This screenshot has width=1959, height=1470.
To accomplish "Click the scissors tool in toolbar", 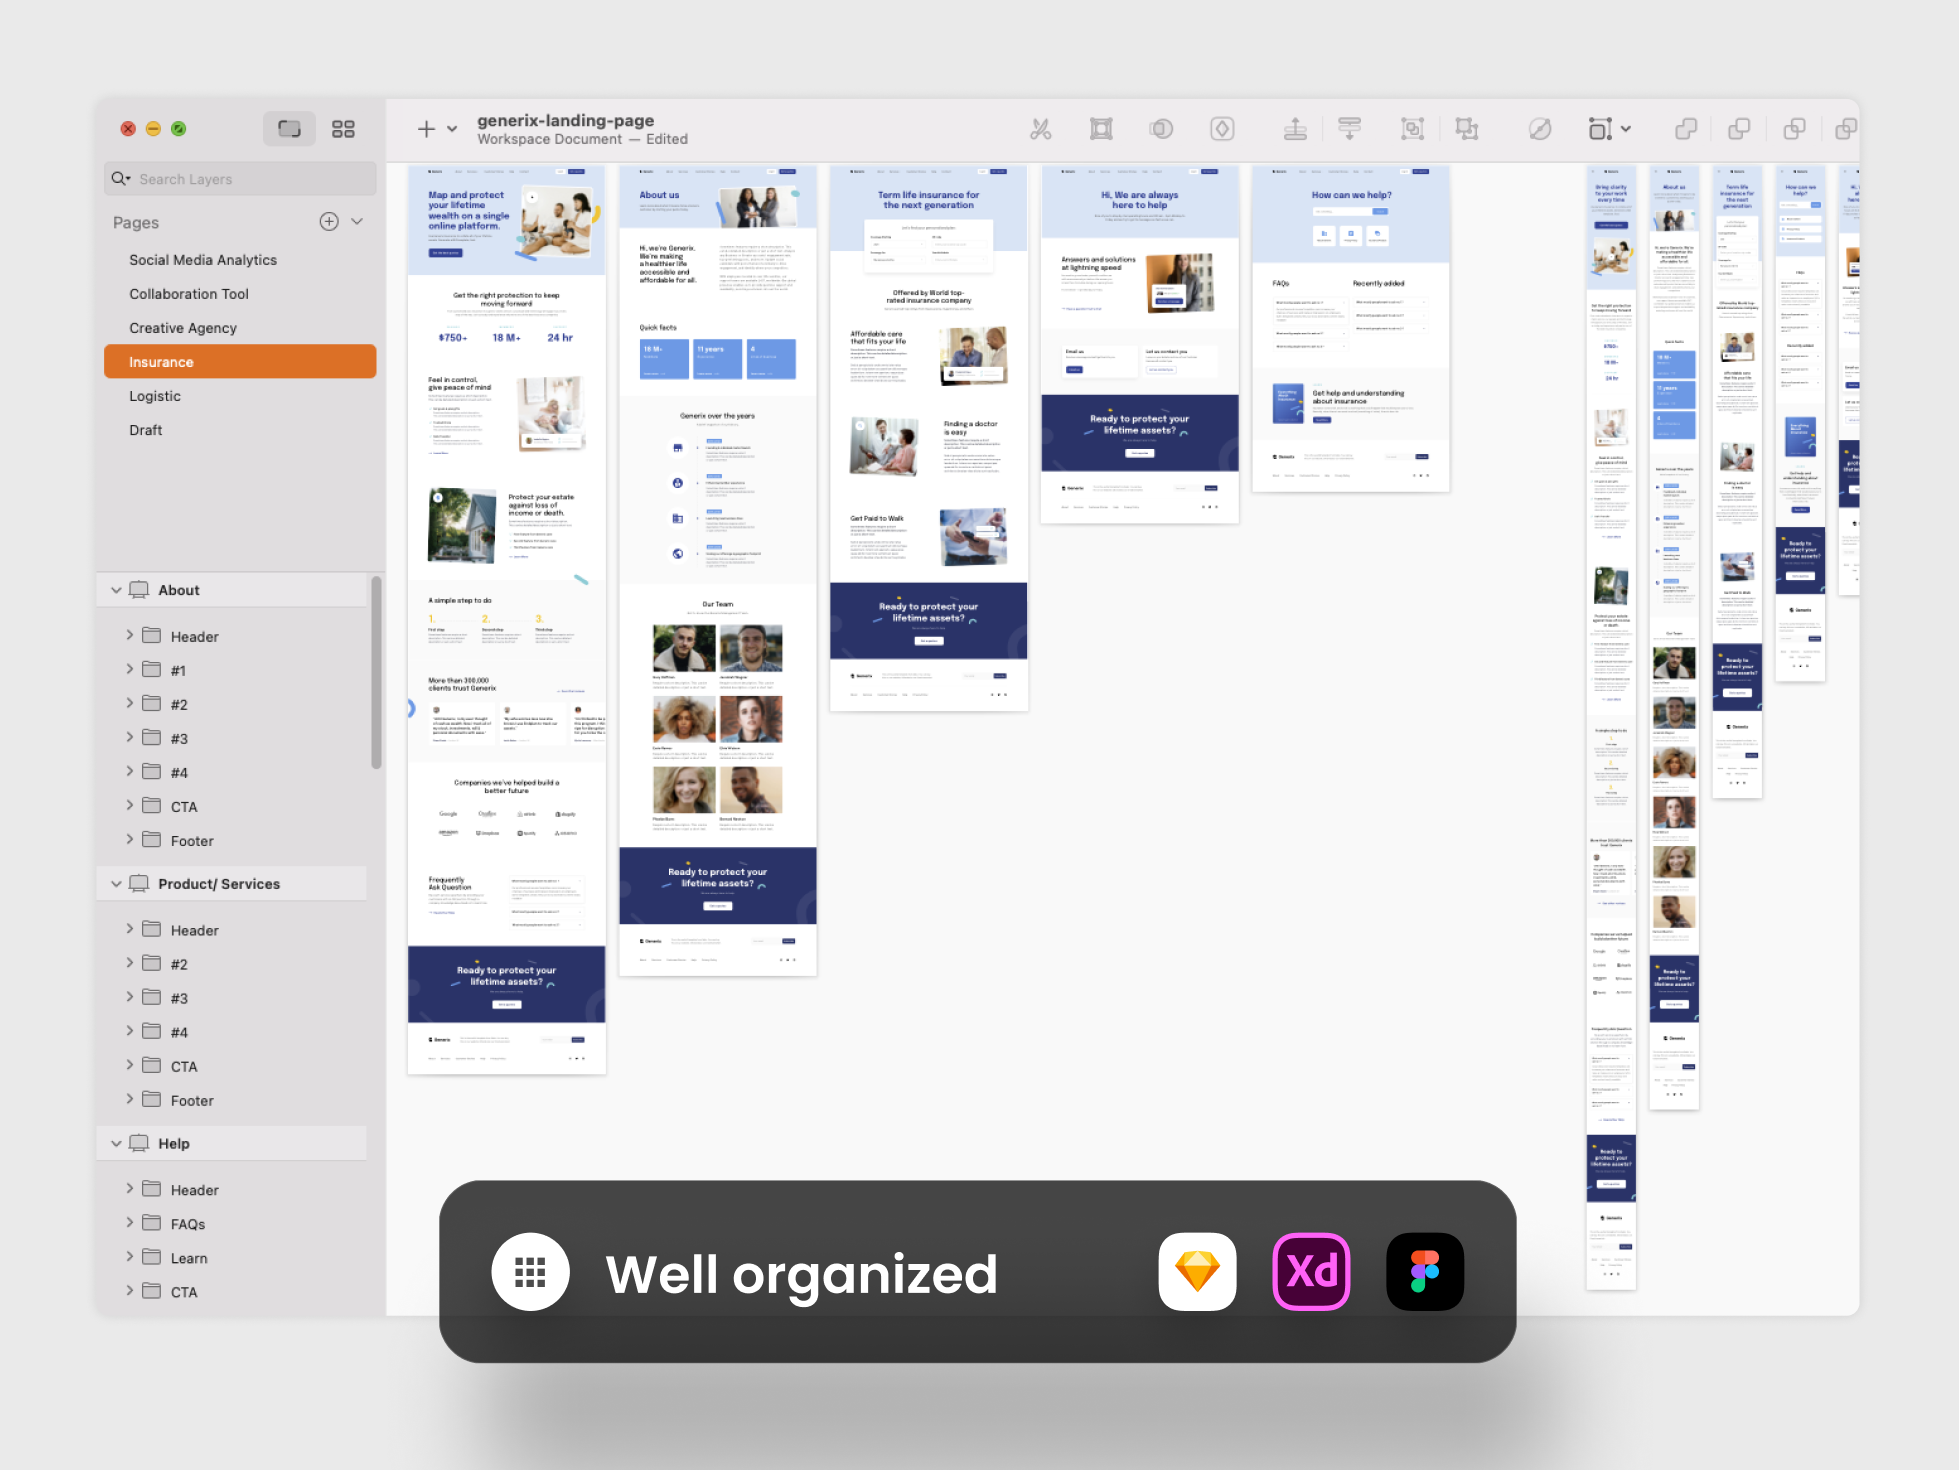I will [x=1041, y=129].
